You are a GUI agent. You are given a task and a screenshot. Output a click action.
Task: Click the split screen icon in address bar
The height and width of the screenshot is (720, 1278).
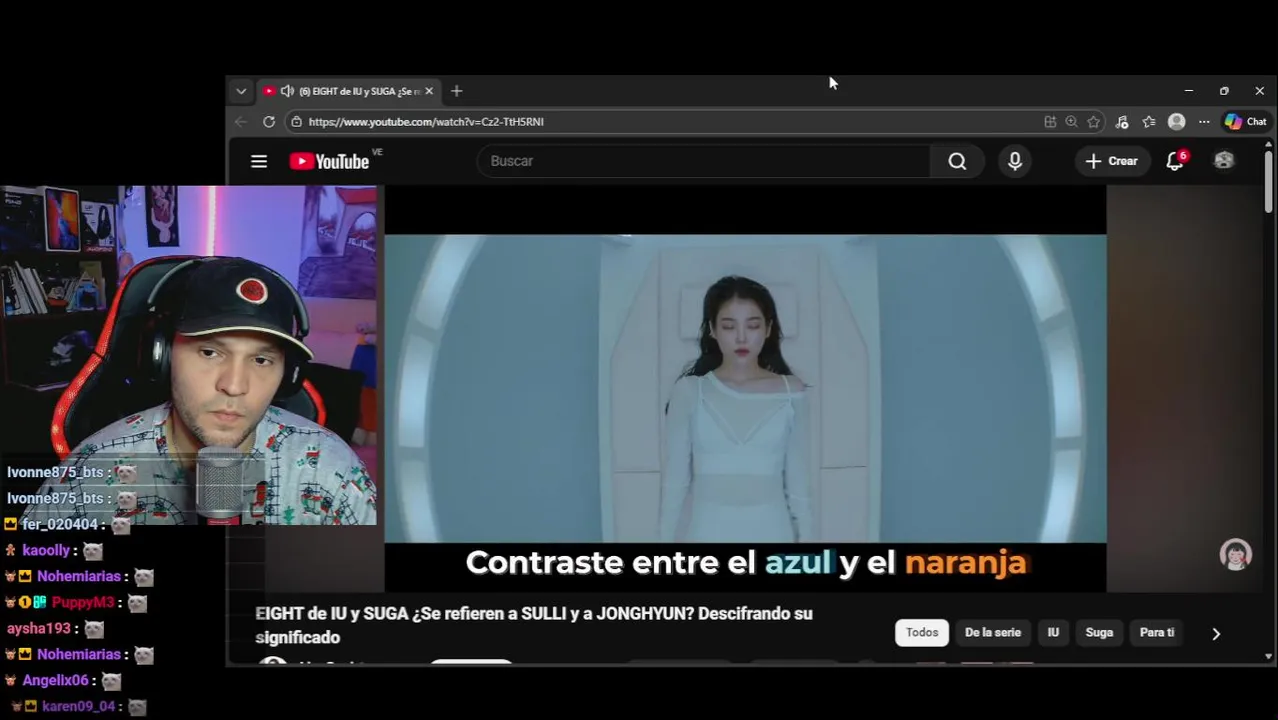(x=1050, y=122)
